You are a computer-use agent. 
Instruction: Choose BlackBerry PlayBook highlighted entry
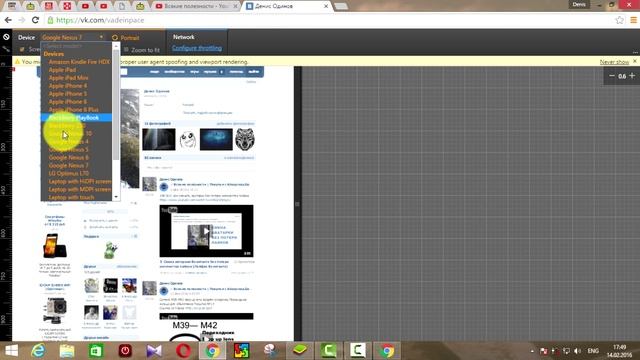coord(76,118)
